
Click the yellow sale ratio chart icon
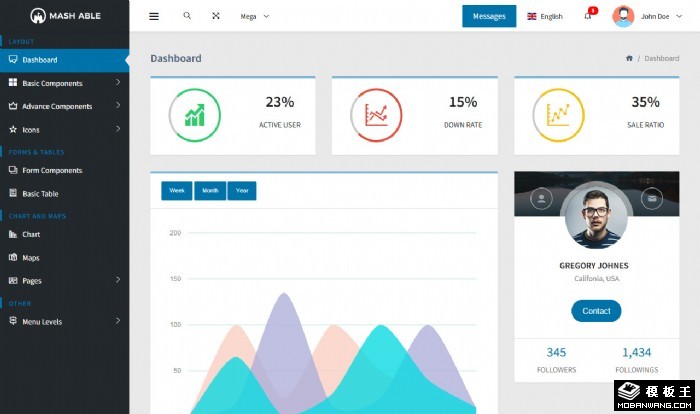click(559, 115)
